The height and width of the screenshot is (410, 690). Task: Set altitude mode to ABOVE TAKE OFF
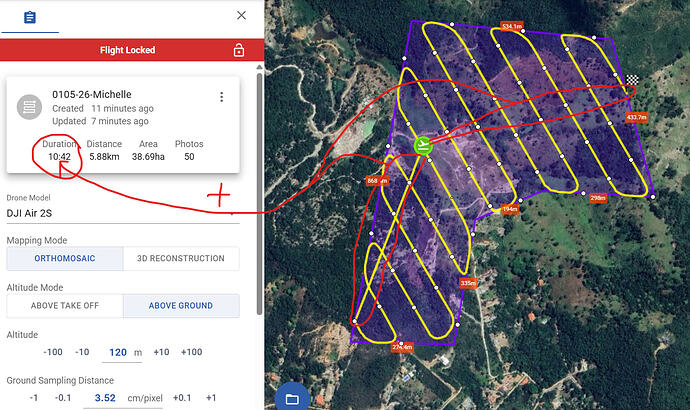(x=64, y=306)
